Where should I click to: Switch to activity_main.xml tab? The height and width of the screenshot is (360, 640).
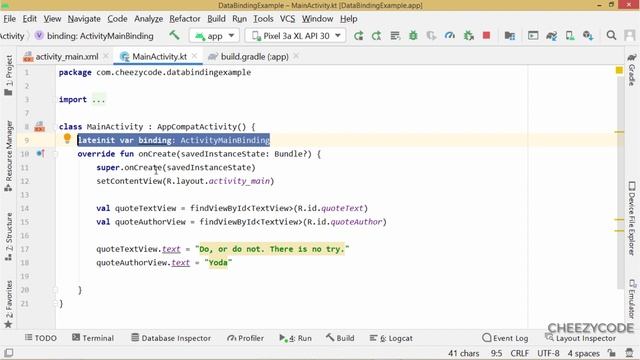point(67,57)
